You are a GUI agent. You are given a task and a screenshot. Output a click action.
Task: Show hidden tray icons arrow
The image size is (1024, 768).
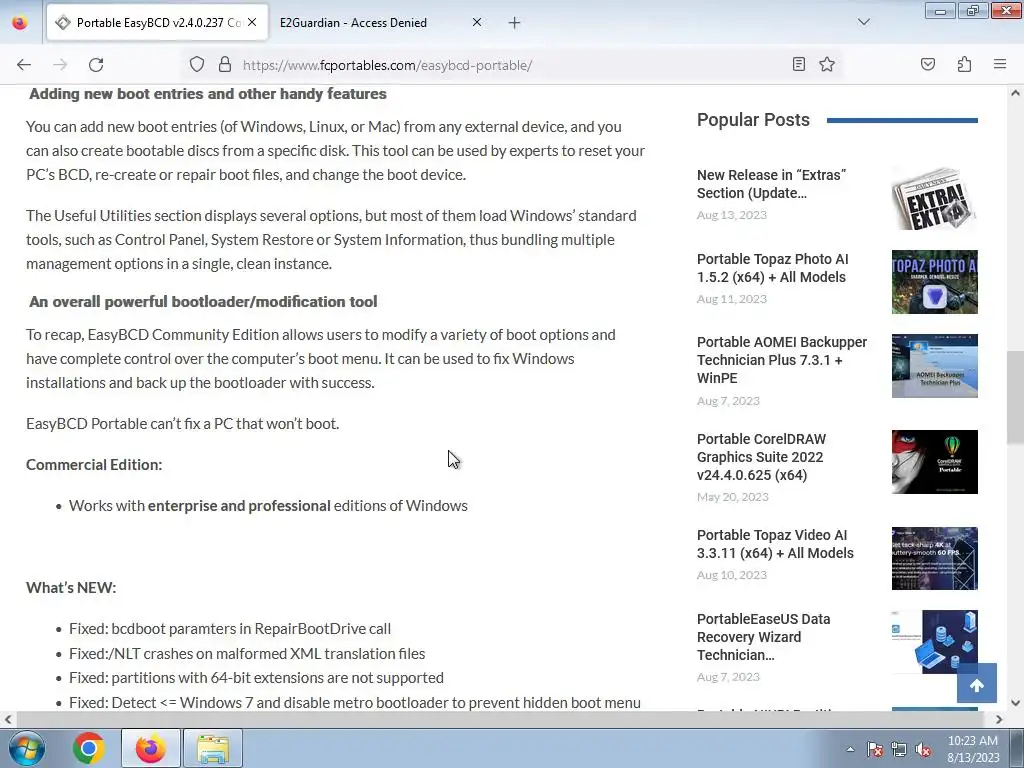point(850,749)
